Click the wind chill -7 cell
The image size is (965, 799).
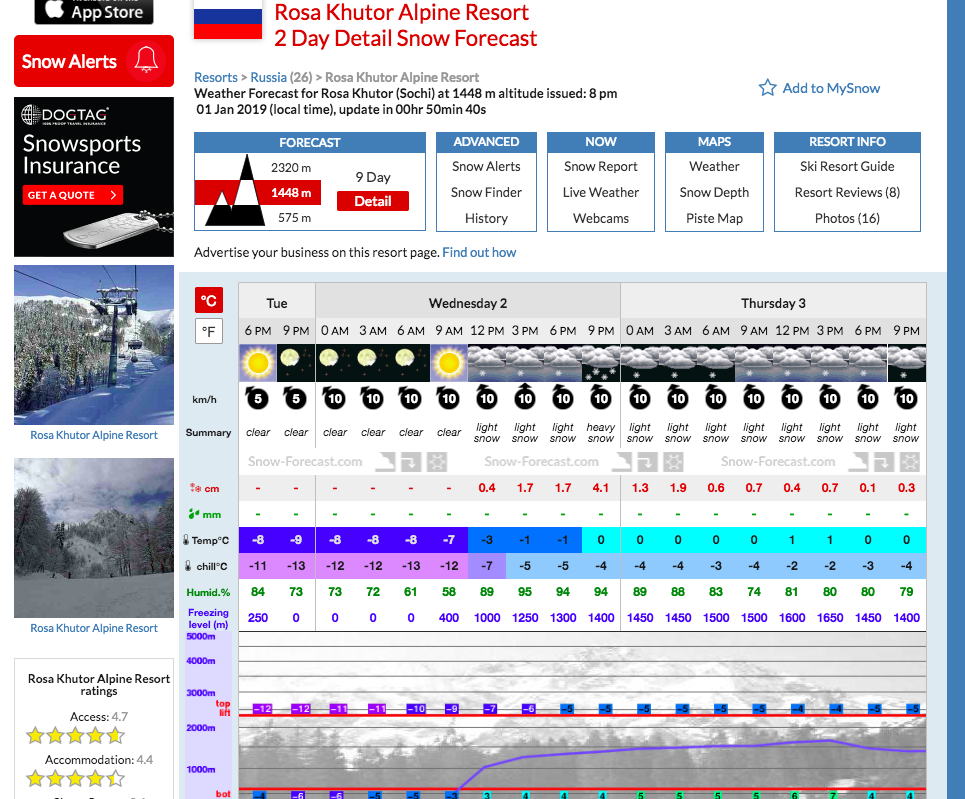[487, 566]
